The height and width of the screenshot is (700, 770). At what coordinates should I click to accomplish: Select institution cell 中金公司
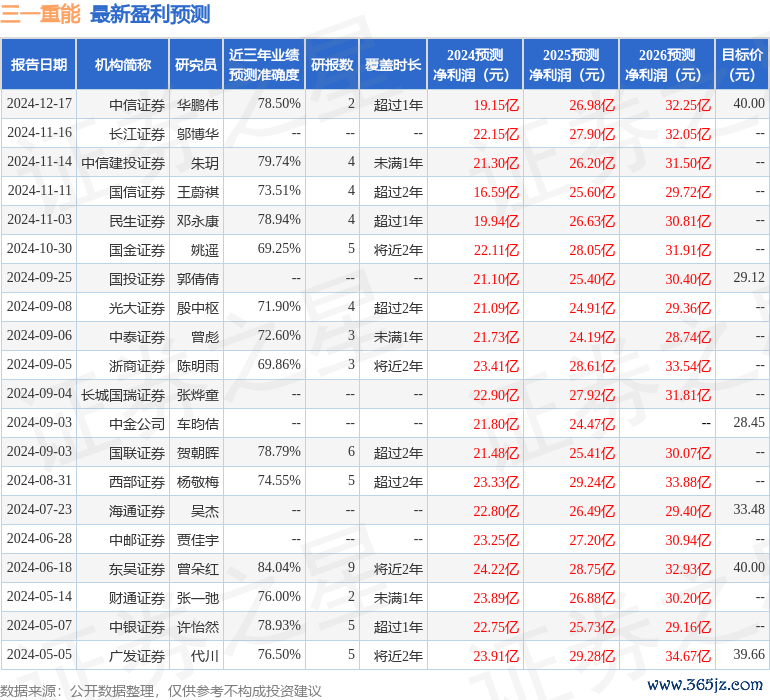click(x=137, y=423)
